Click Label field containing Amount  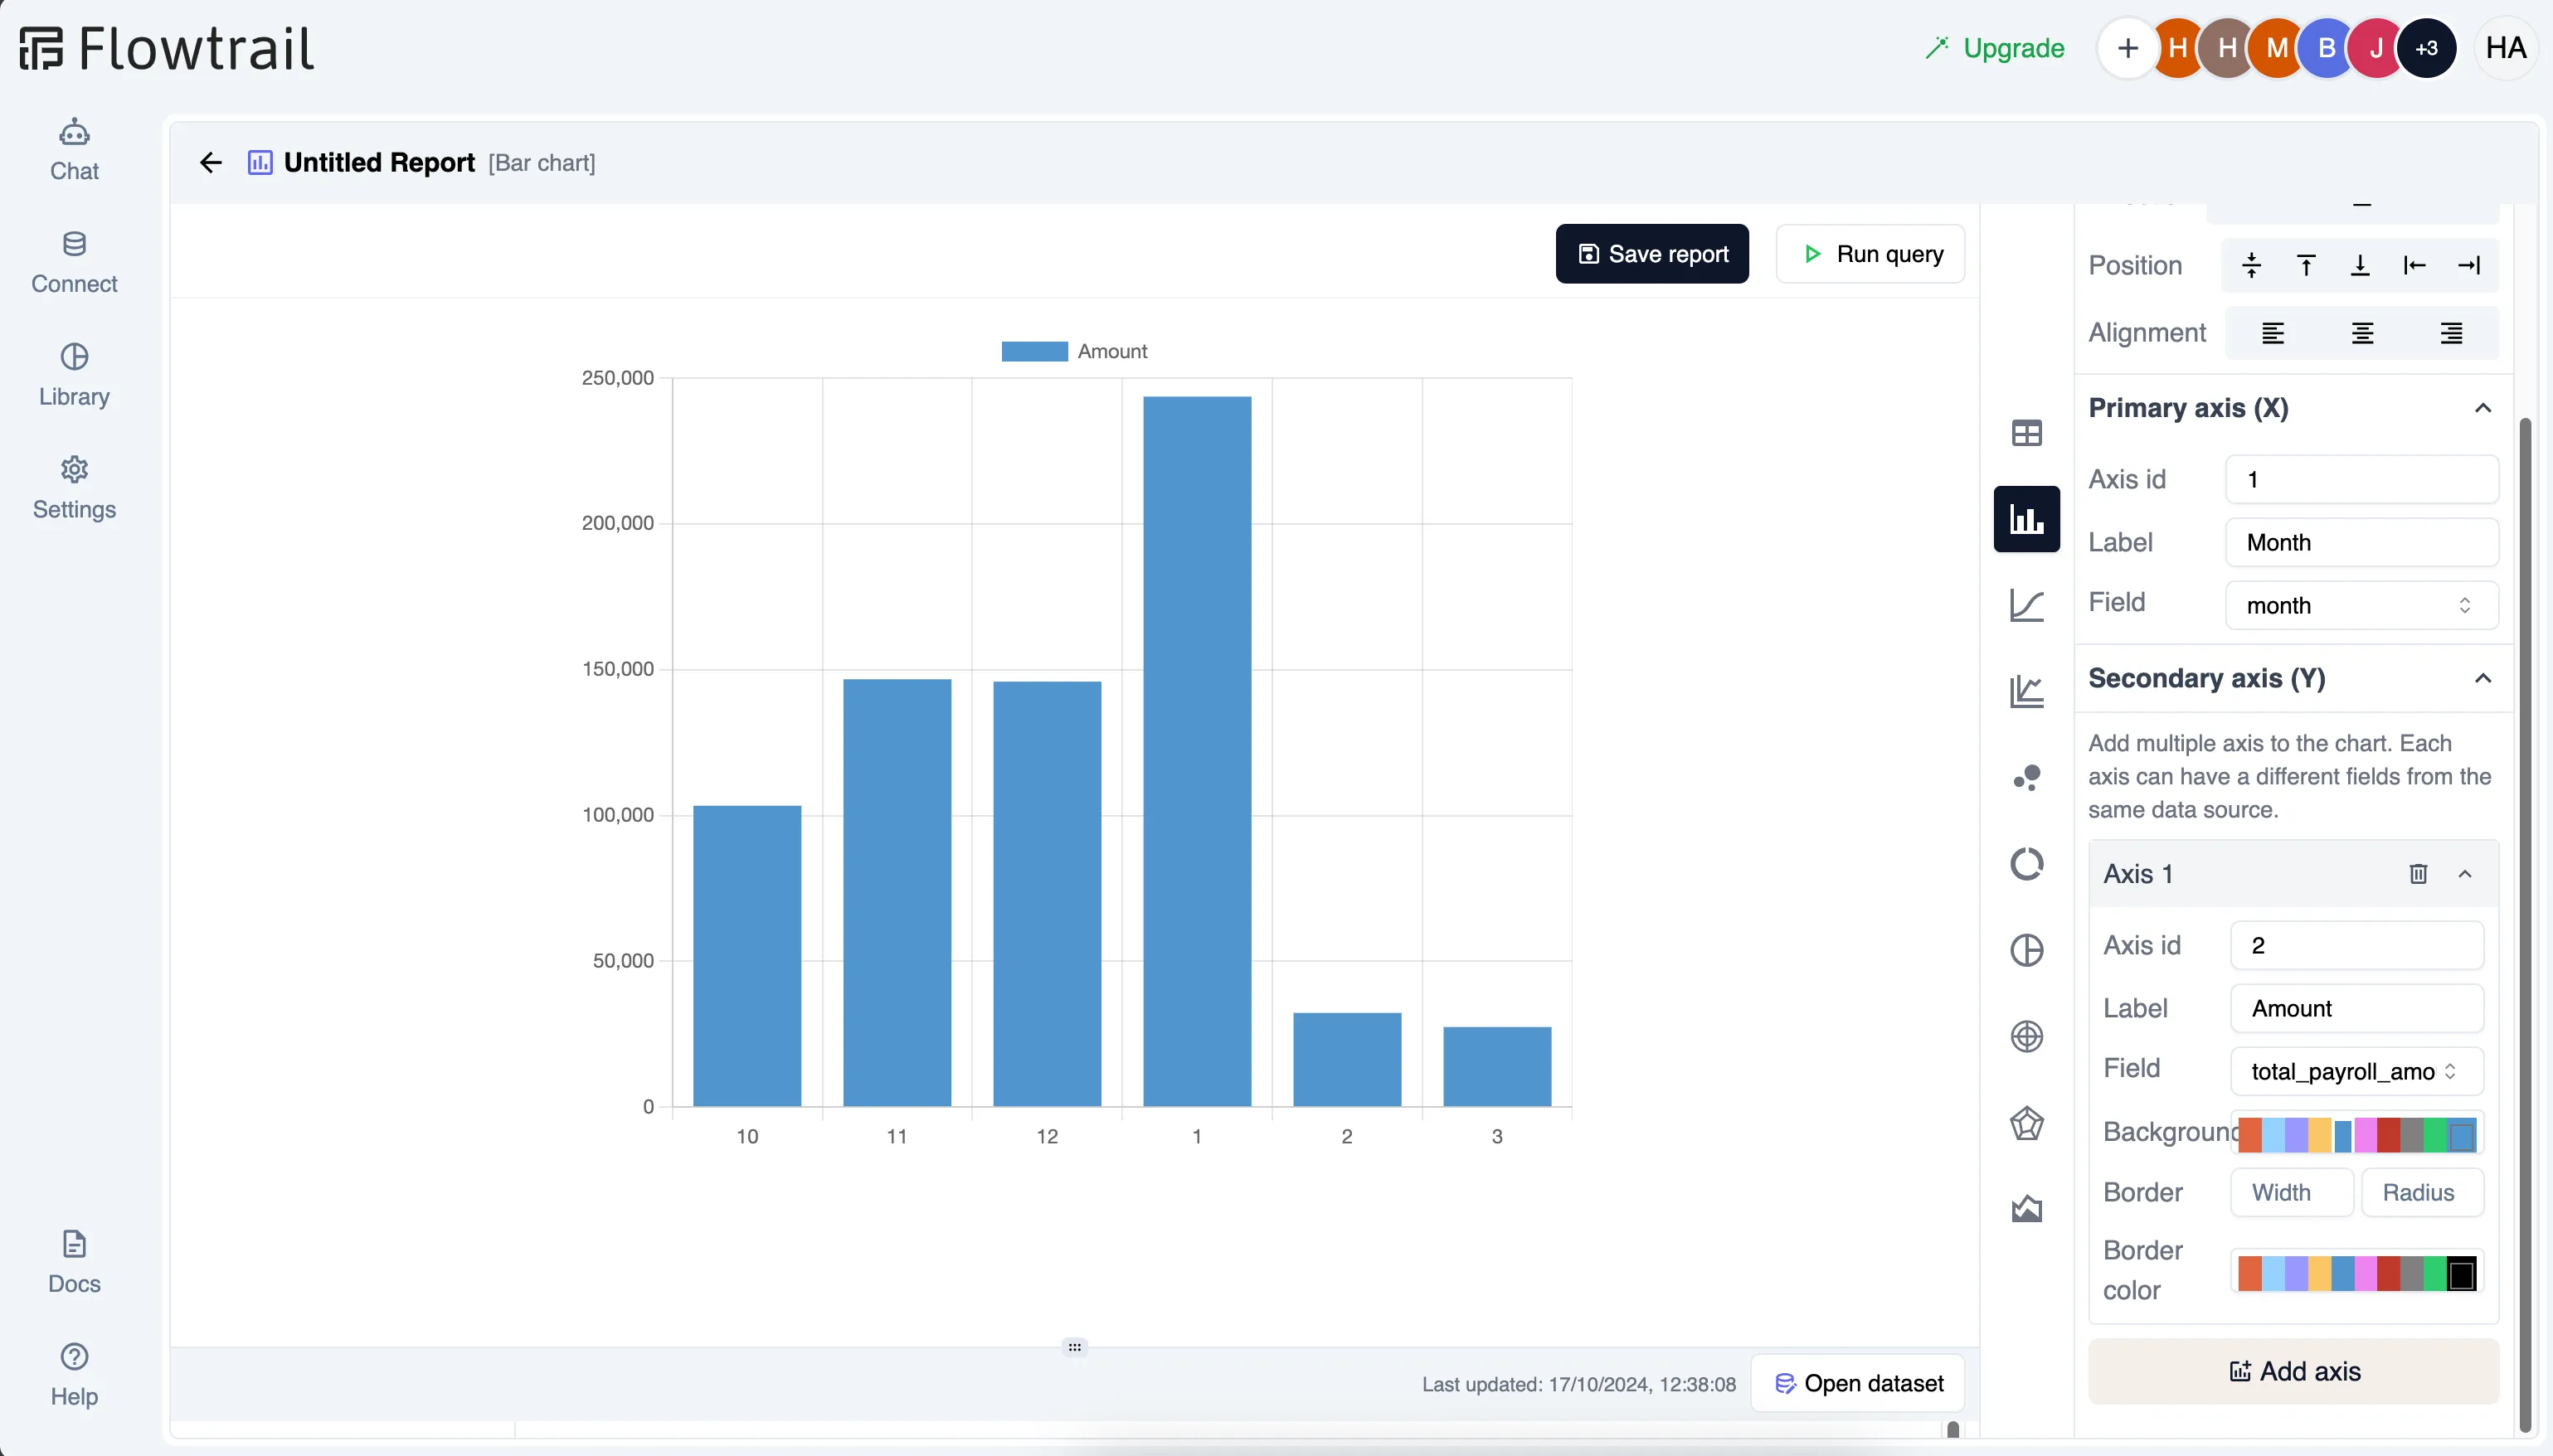2356,1008
